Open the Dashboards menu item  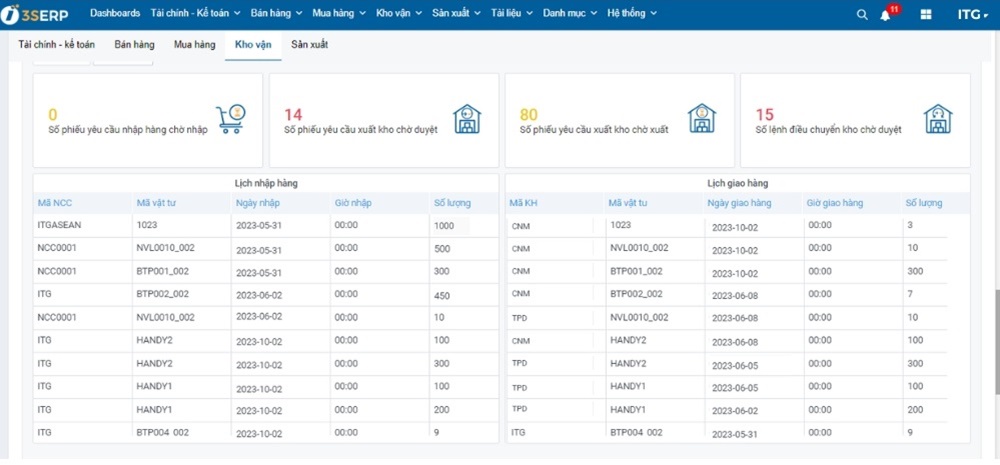tap(115, 13)
